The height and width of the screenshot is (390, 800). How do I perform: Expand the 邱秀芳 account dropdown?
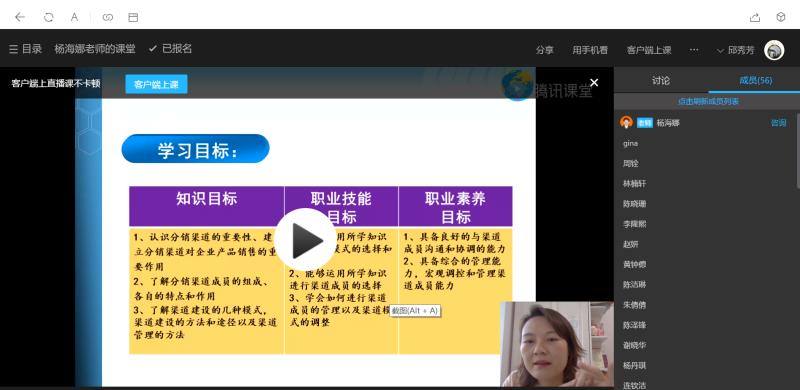736,50
